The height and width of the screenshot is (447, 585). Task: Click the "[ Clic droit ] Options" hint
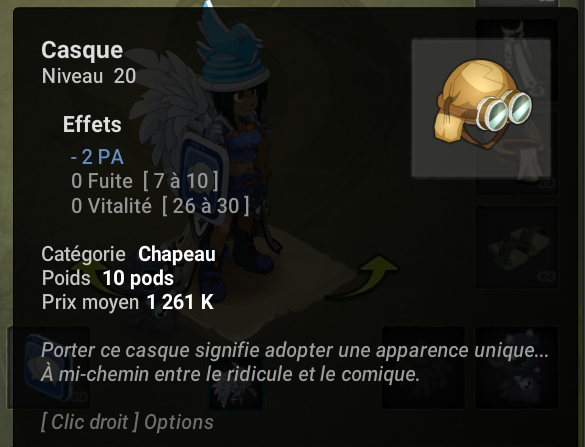coord(128,422)
